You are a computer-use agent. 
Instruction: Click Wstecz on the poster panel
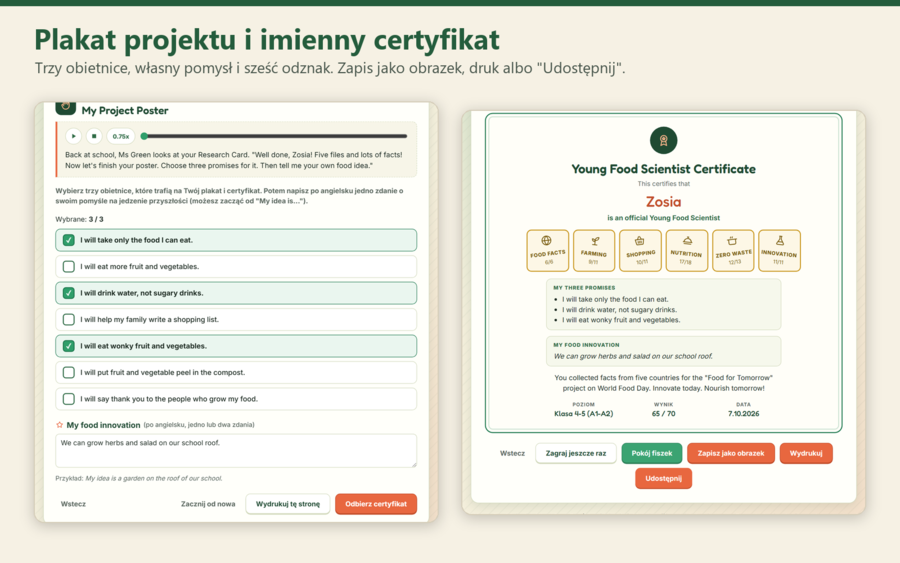[73, 504]
